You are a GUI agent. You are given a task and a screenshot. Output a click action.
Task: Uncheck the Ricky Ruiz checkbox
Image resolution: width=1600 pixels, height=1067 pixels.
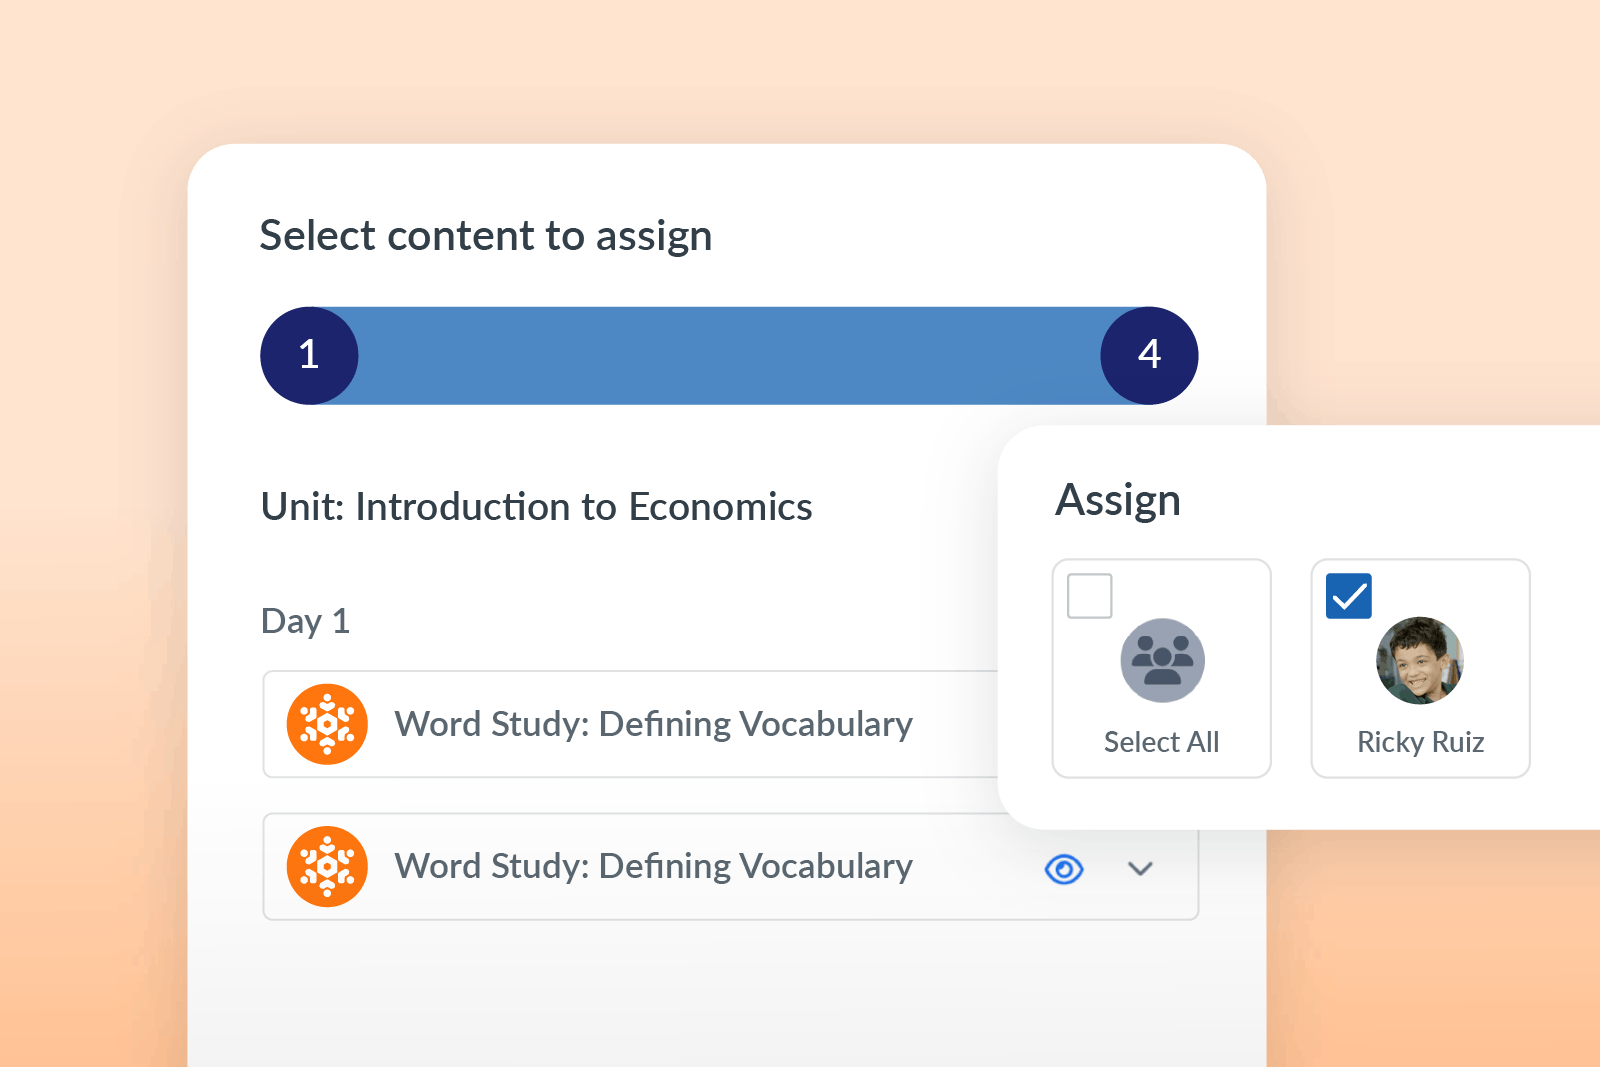pyautogui.click(x=1348, y=596)
